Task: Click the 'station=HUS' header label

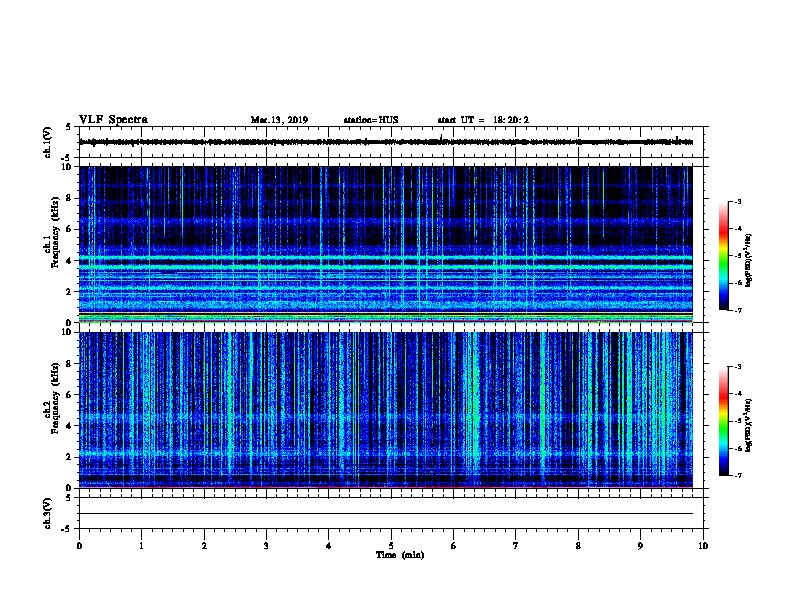Action: (x=371, y=120)
